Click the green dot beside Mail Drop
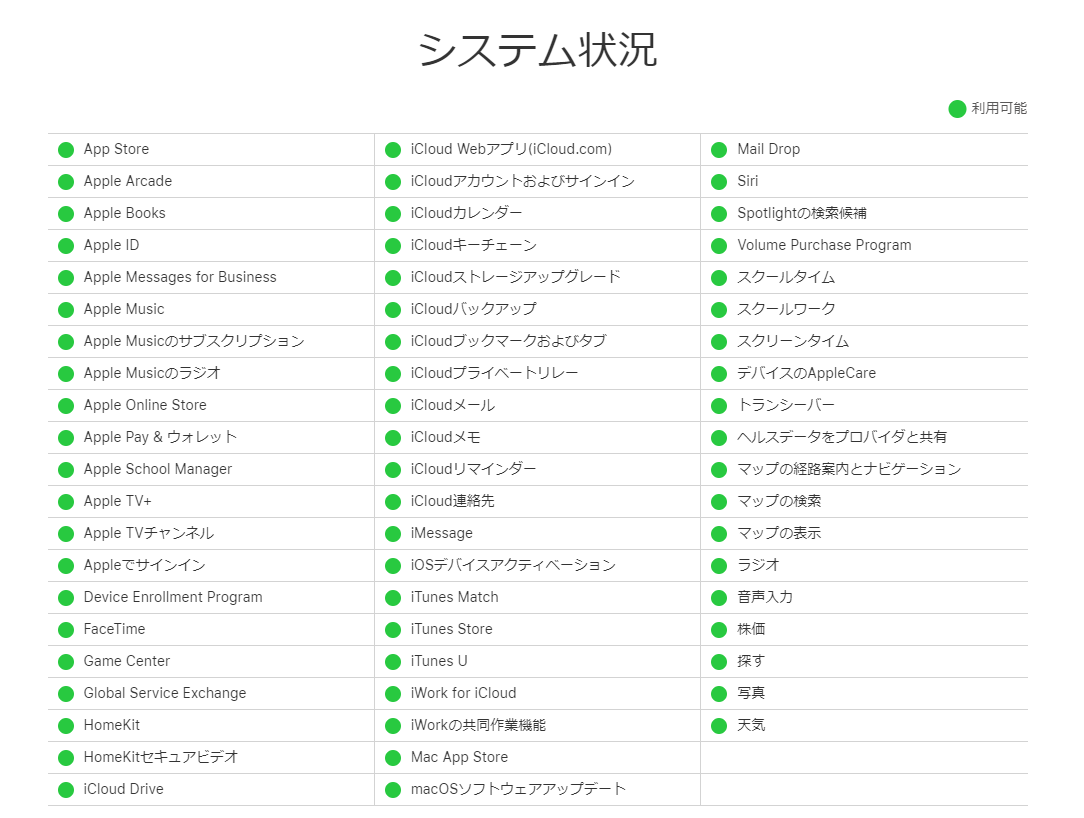Image resolution: width=1084 pixels, height=818 pixels. tap(719, 150)
